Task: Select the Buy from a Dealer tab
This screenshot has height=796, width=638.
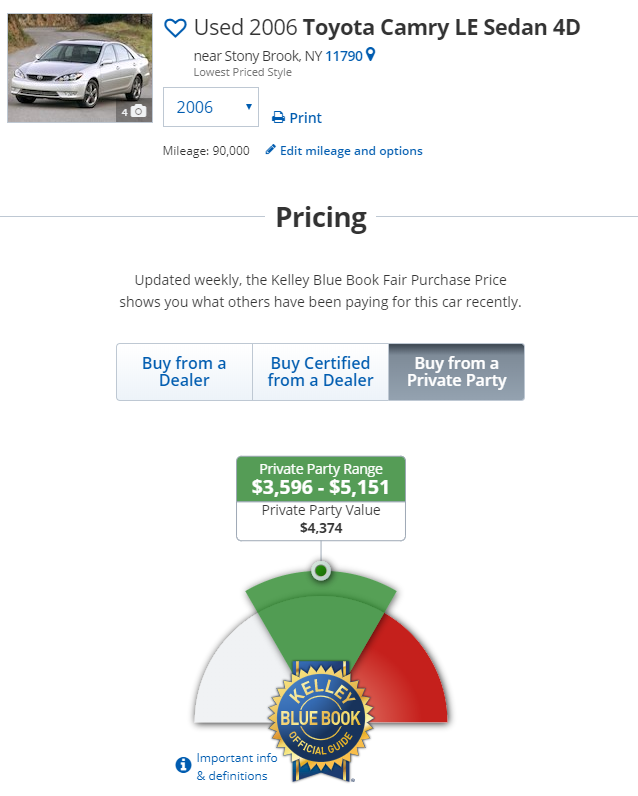Action: (184, 372)
